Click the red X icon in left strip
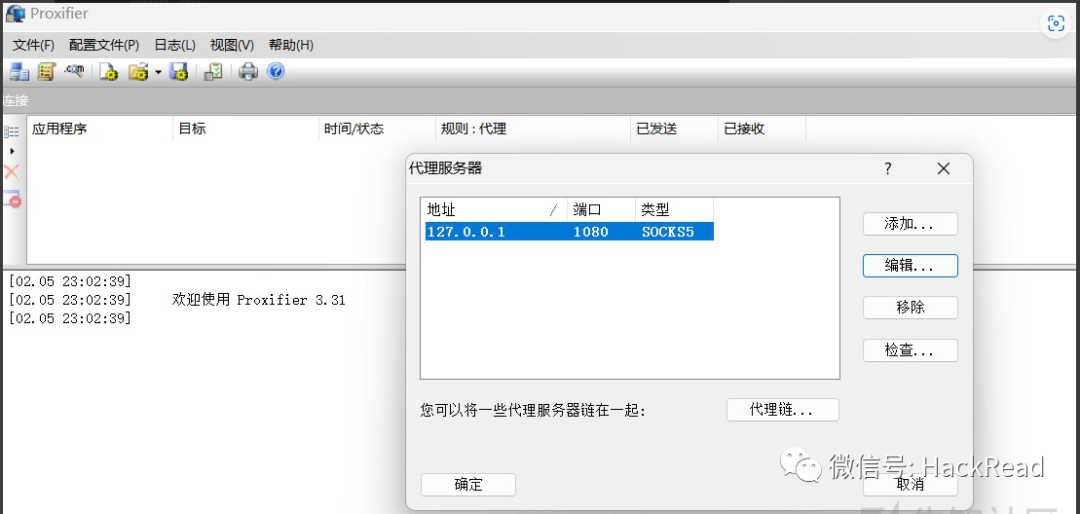The image size is (1080, 514). 12,172
